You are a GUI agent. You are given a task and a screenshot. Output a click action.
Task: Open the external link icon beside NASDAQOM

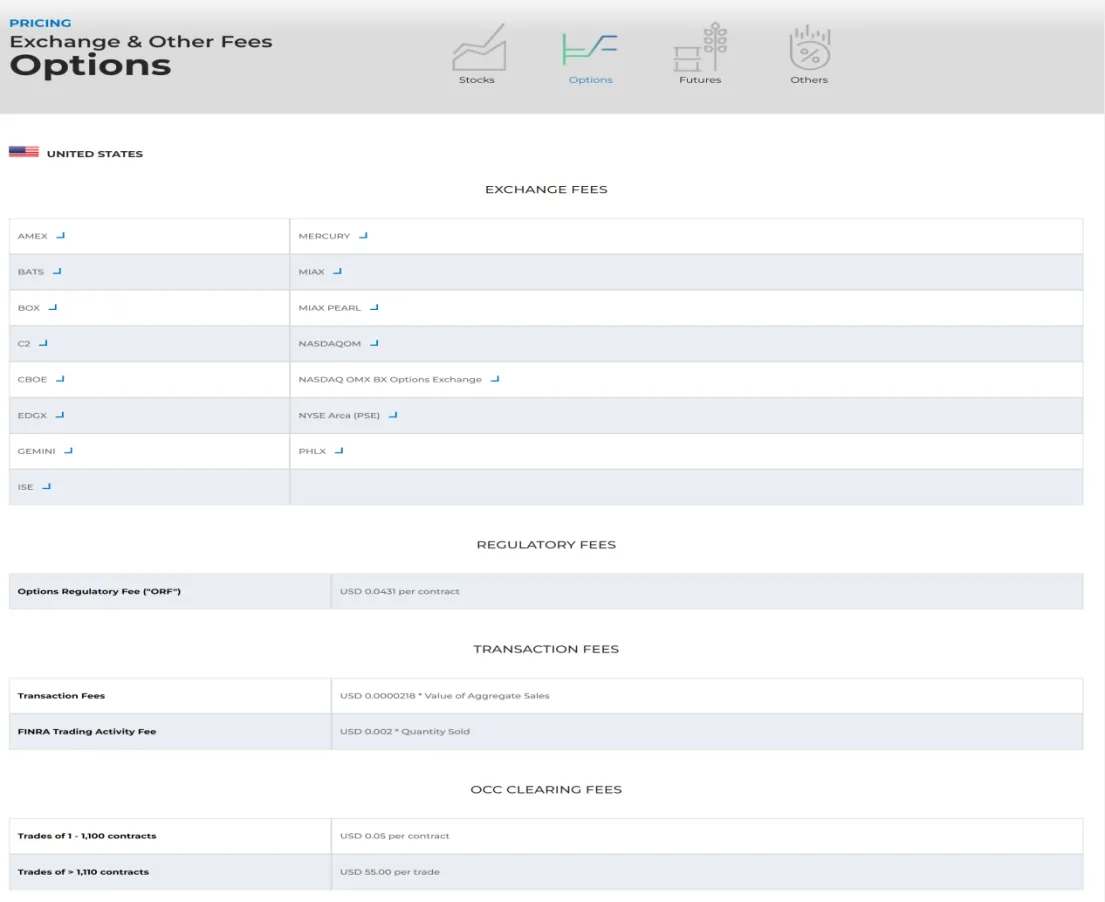(374, 342)
